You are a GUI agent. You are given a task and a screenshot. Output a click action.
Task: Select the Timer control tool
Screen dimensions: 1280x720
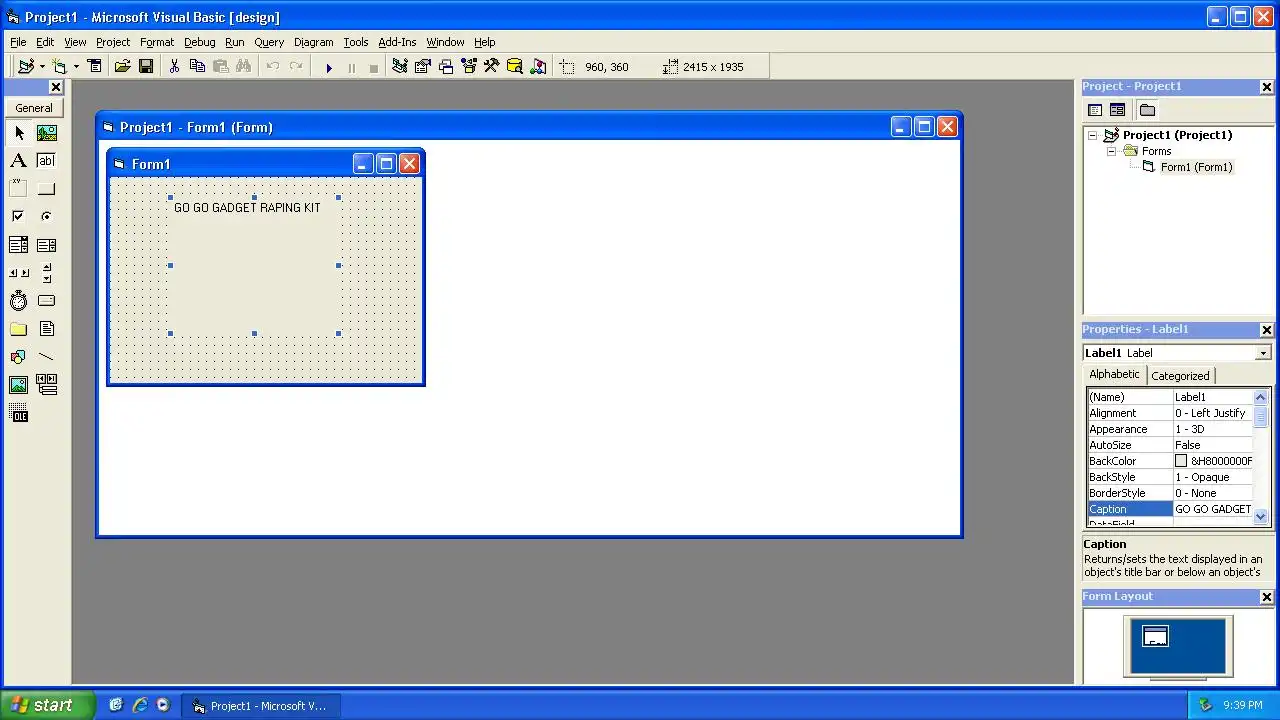19,301
